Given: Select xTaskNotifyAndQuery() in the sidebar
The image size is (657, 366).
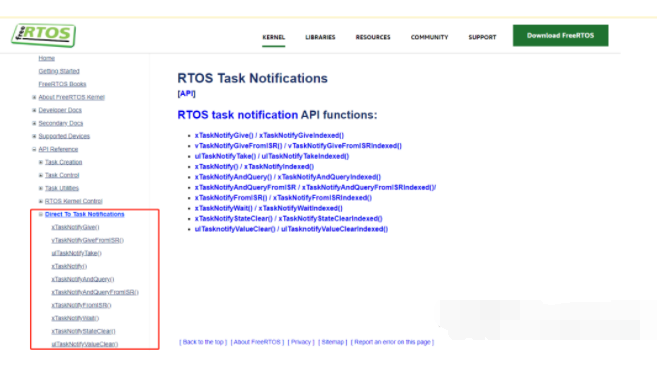Looking at the screenshot, I should (83, 279).
